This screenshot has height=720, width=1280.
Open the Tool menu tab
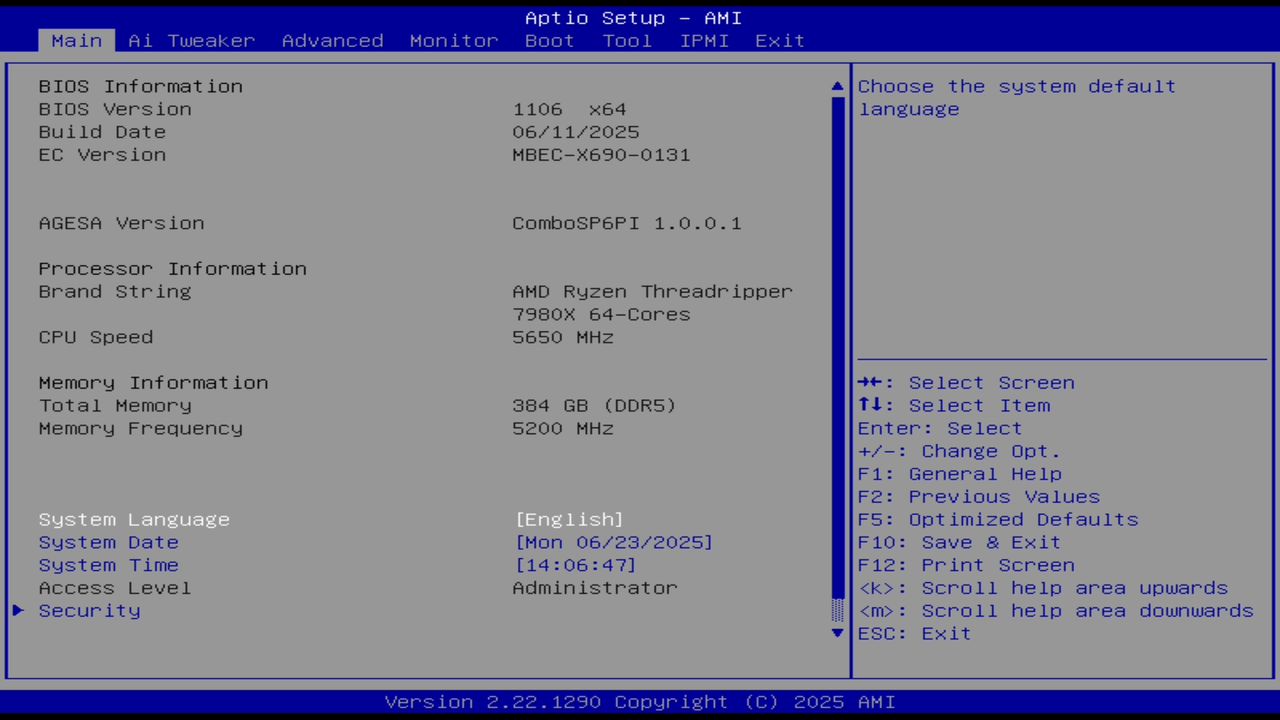[x=627, y=40]
